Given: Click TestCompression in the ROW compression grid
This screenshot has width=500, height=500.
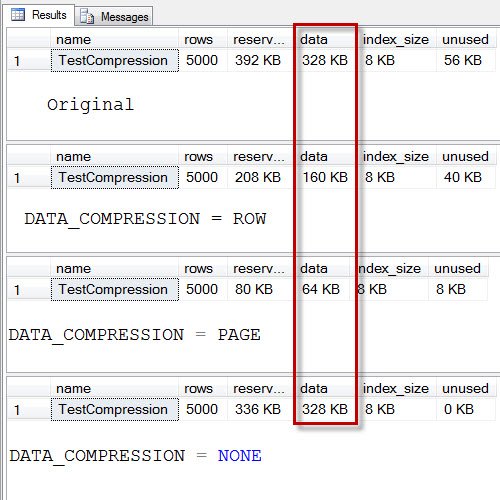Looking at the screenshot, I should tap(115, 177).
